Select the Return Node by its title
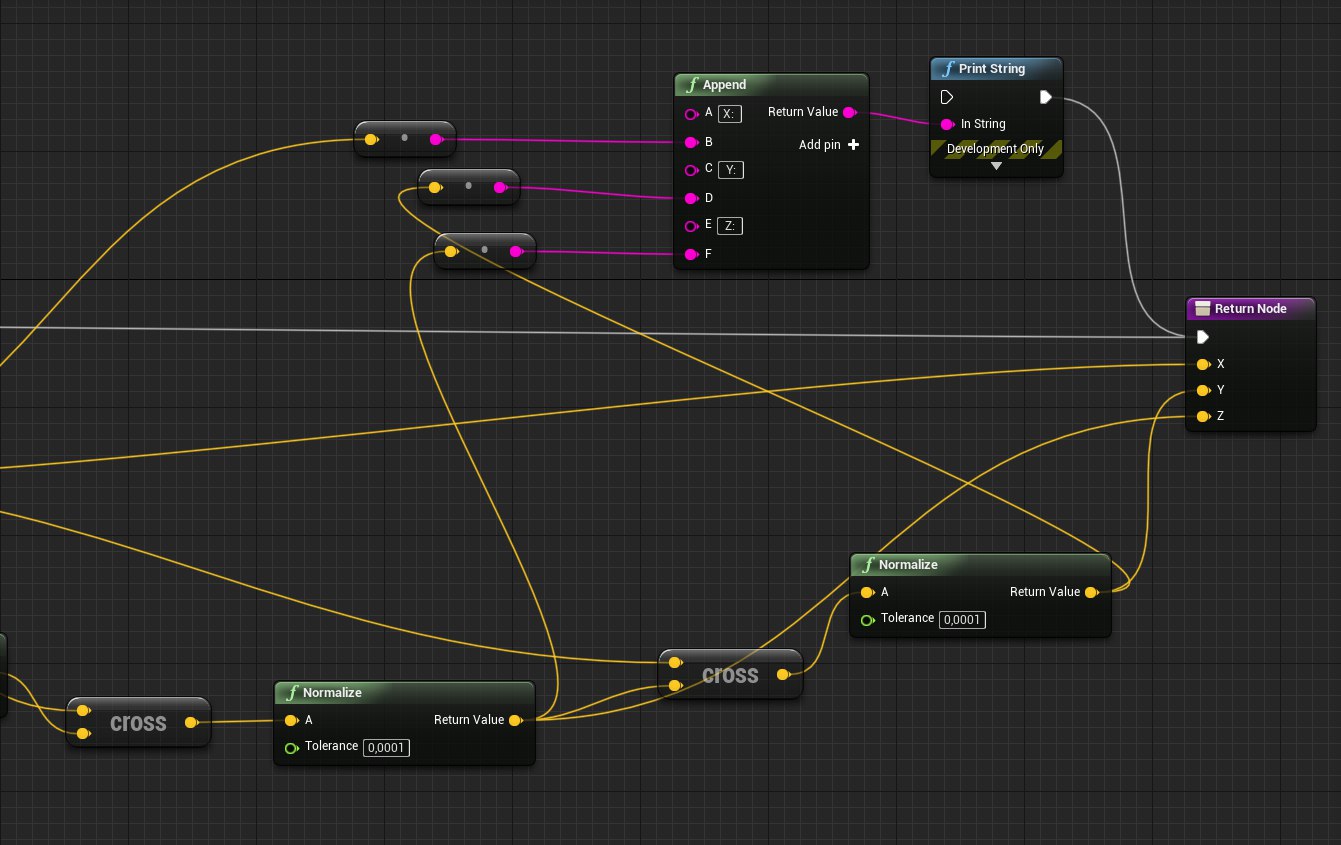The height and width of the screenshot is (845, 1341). 1251,309
